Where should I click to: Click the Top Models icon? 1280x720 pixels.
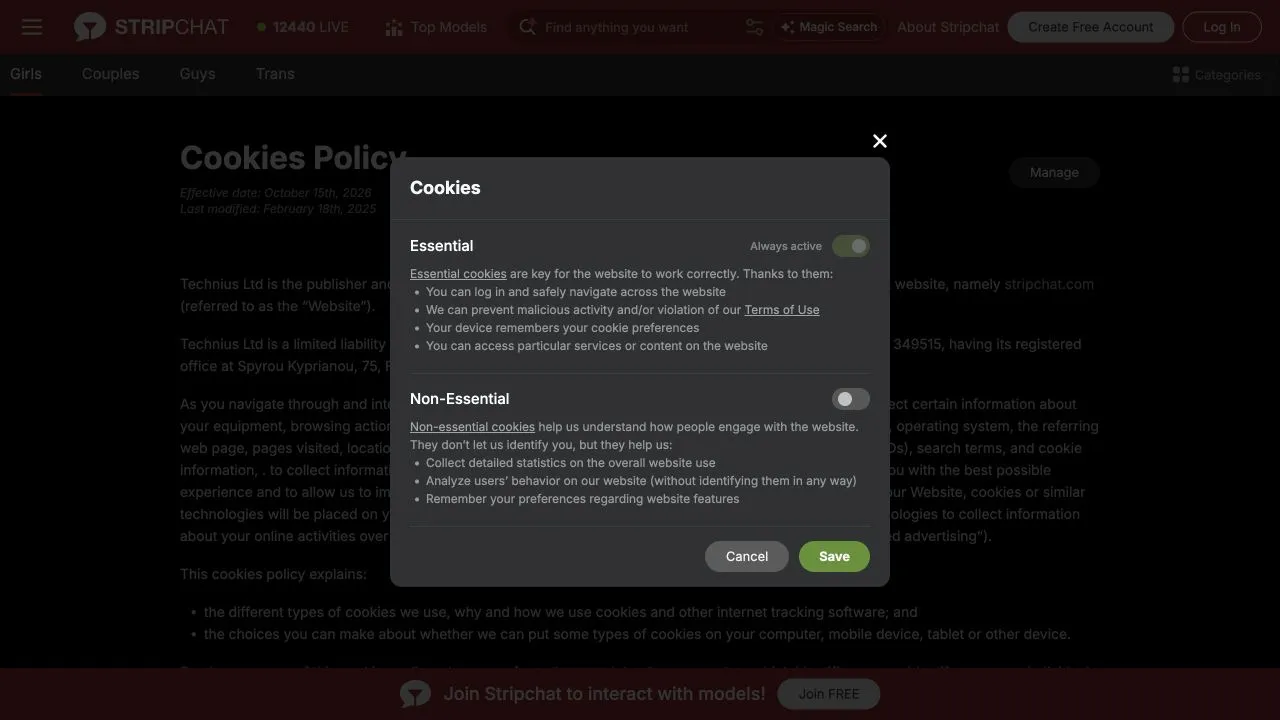click(x=394, y=27)
